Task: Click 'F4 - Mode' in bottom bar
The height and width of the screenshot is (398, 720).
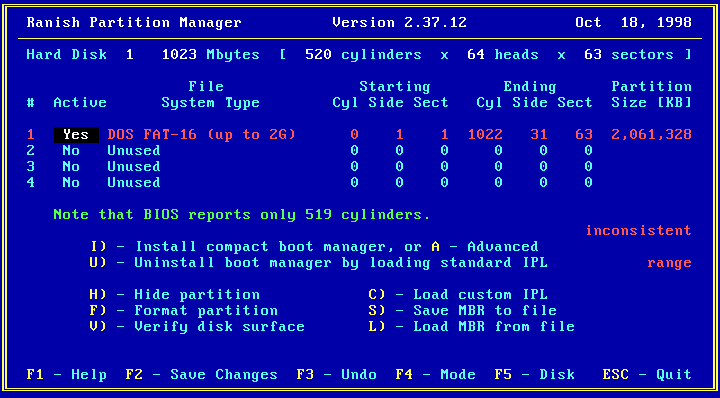Action: 435,375
